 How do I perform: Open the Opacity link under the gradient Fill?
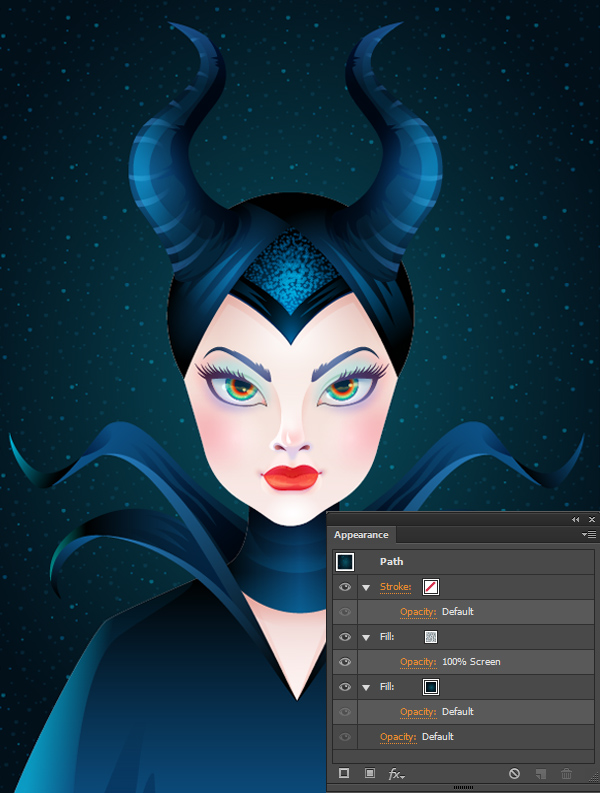tap(418, 712)
